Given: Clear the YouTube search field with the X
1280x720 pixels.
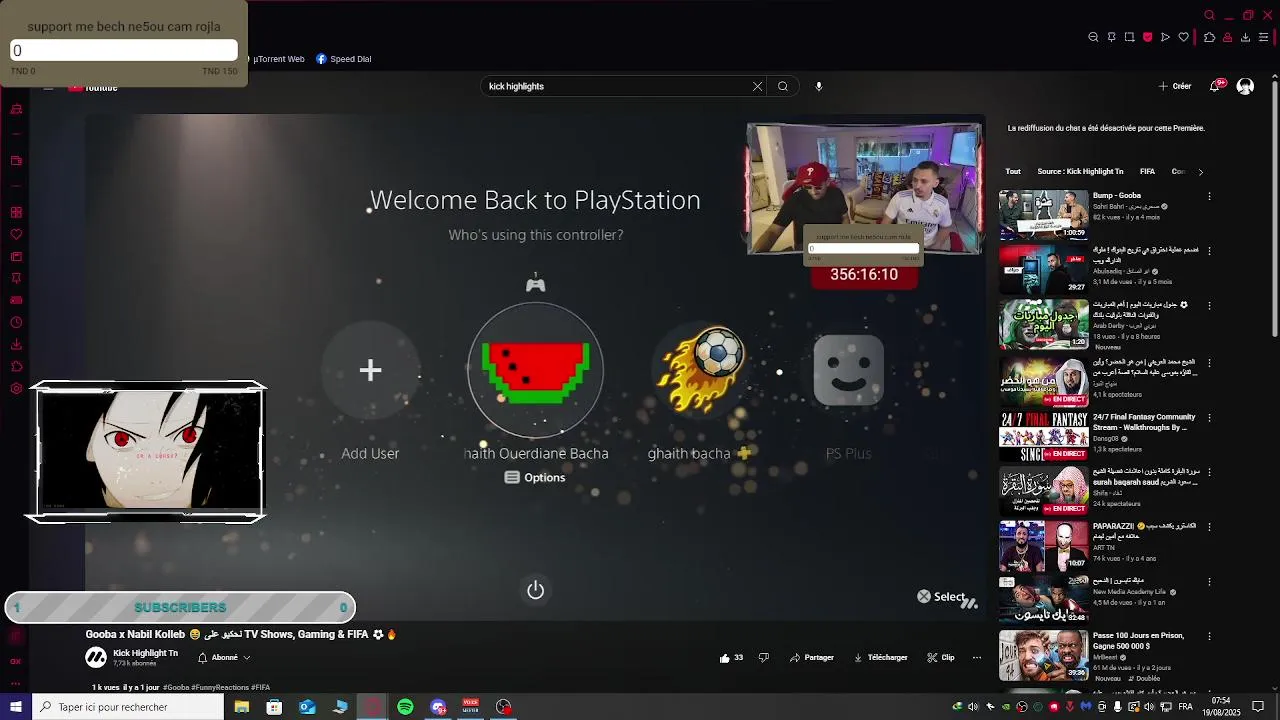Looking at the screenshot, I should coord(757,86).
